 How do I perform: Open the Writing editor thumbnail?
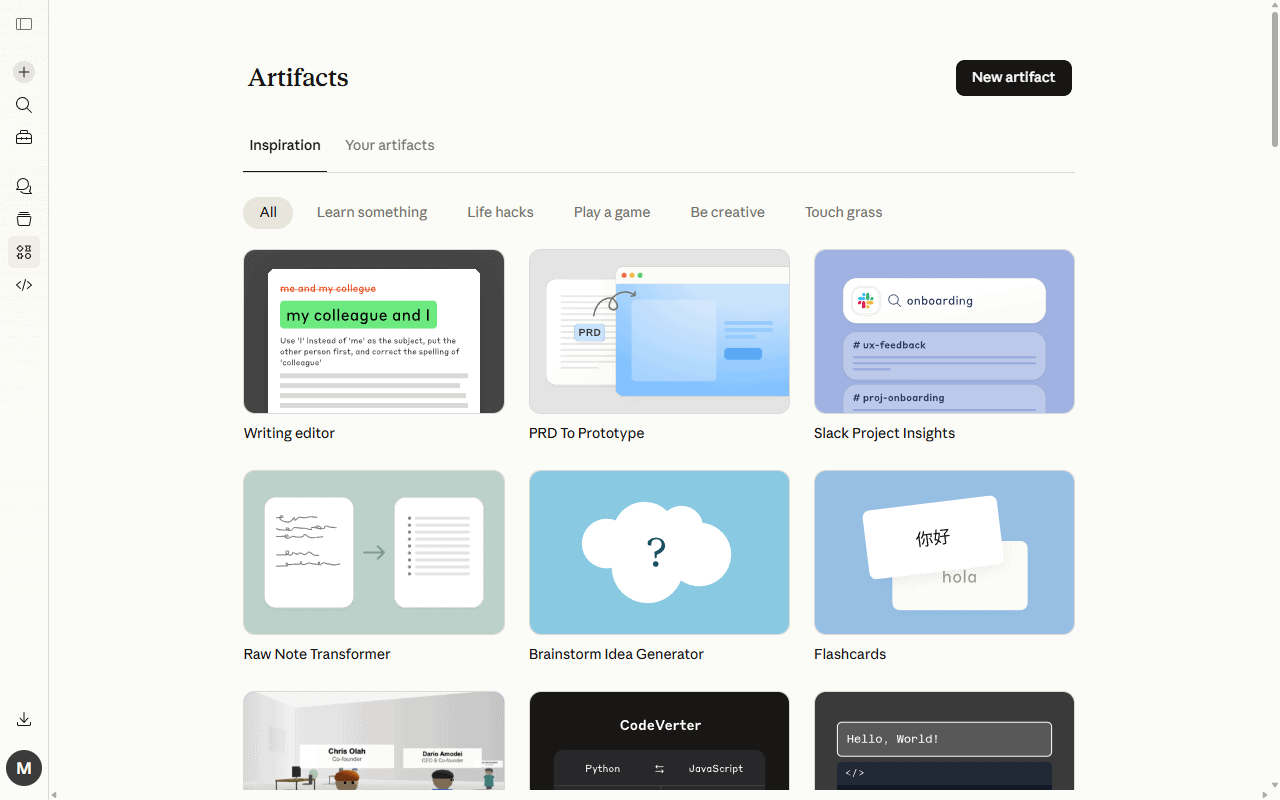tap(374, 331)
